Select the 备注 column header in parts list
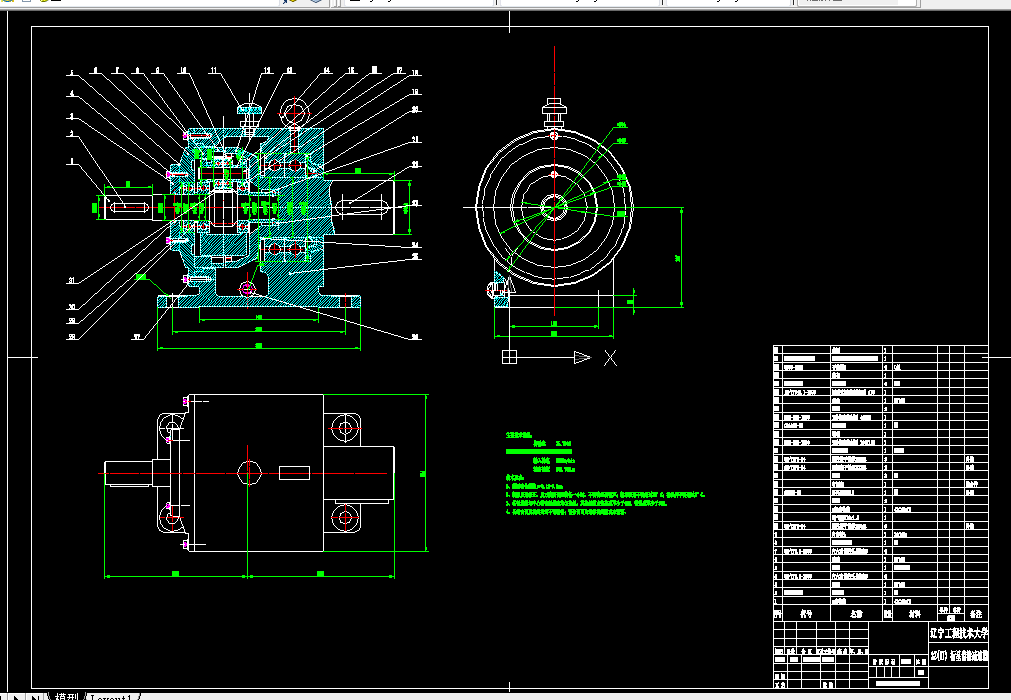The height and width of the screenshot is (700, 1011). pos(976,614)
